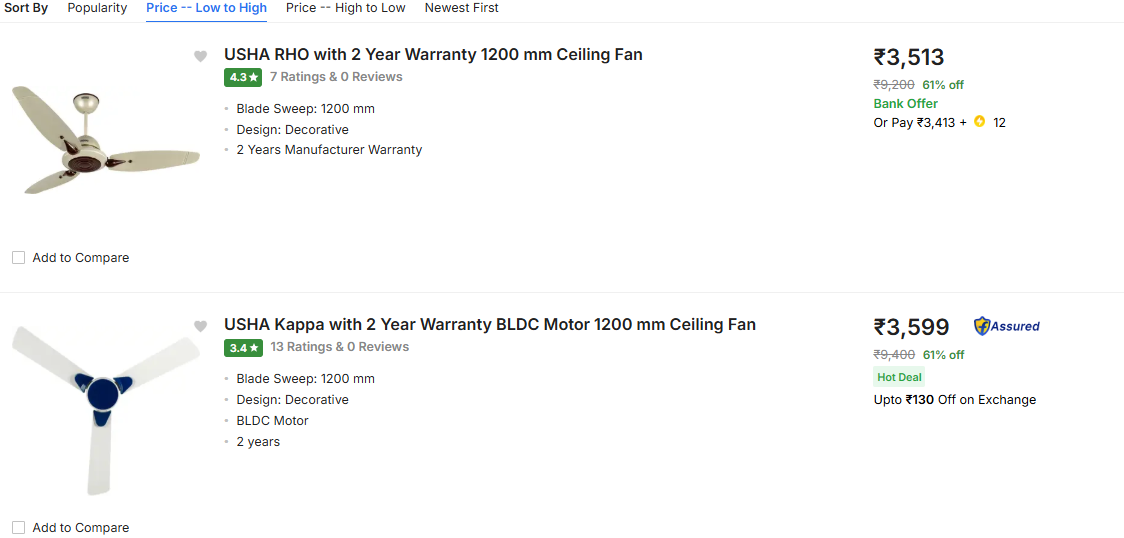Click the coin icon beside 12
1124x538 pixels.
979,122
